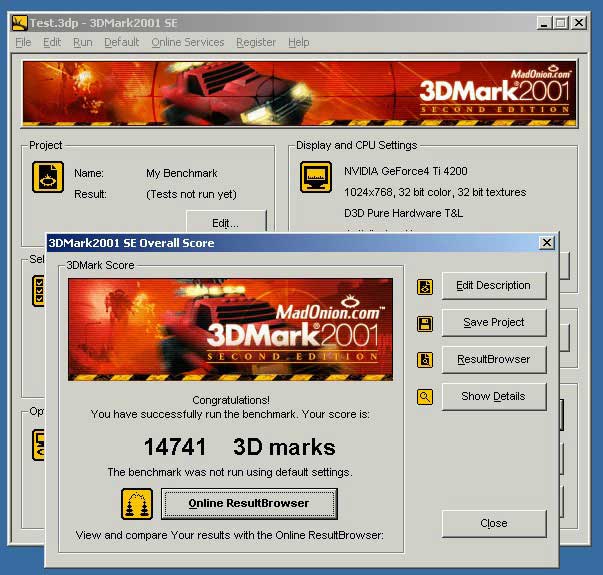Open the Run menu

(x=83, y=42)
